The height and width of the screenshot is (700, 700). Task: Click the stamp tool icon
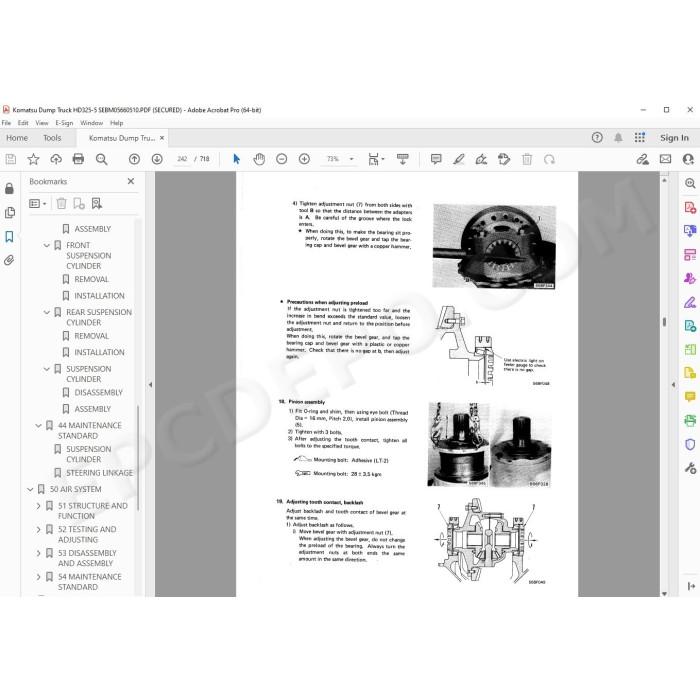[x=504, y=159]
